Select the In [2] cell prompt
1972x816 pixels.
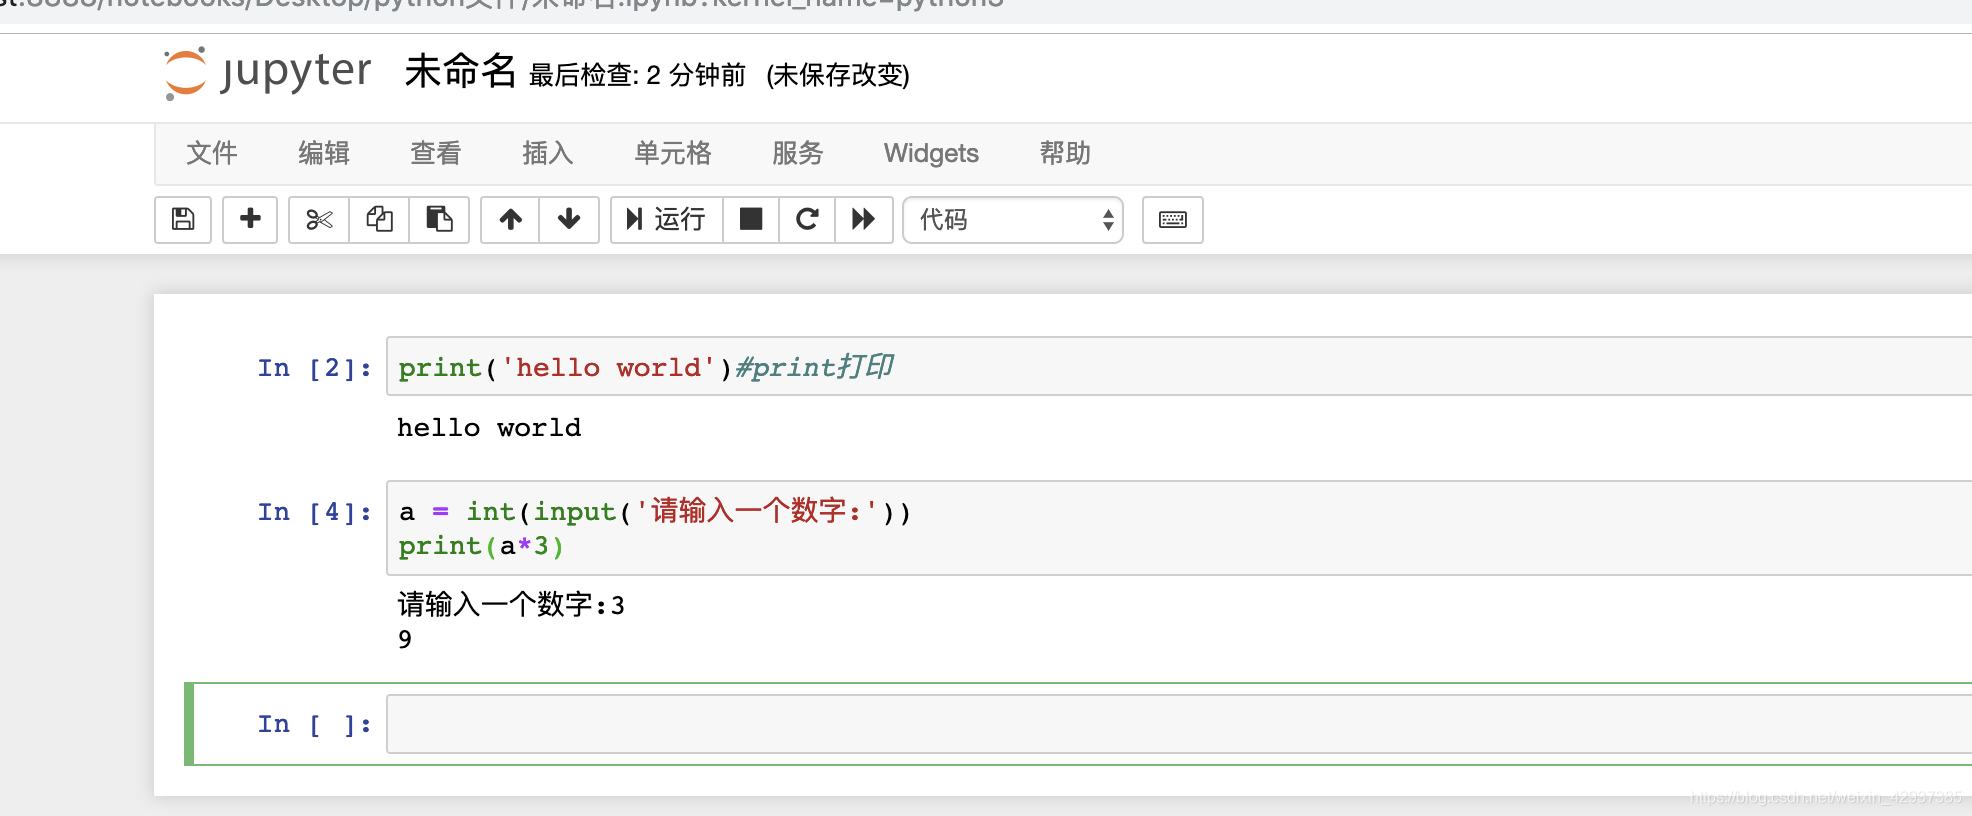pos(314,368)
